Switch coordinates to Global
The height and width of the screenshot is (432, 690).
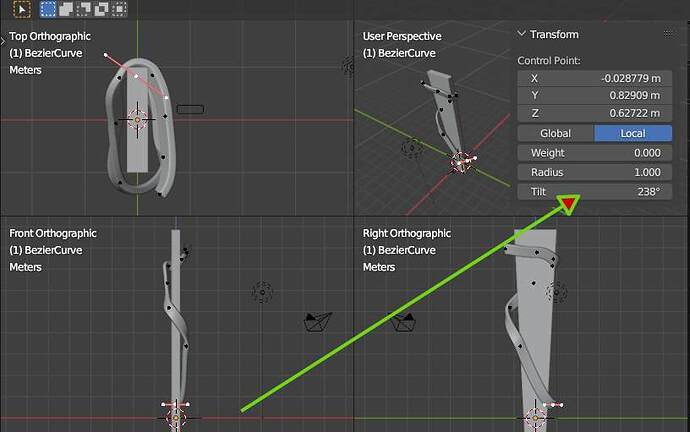pyautogui.click(x=555, y=133)
